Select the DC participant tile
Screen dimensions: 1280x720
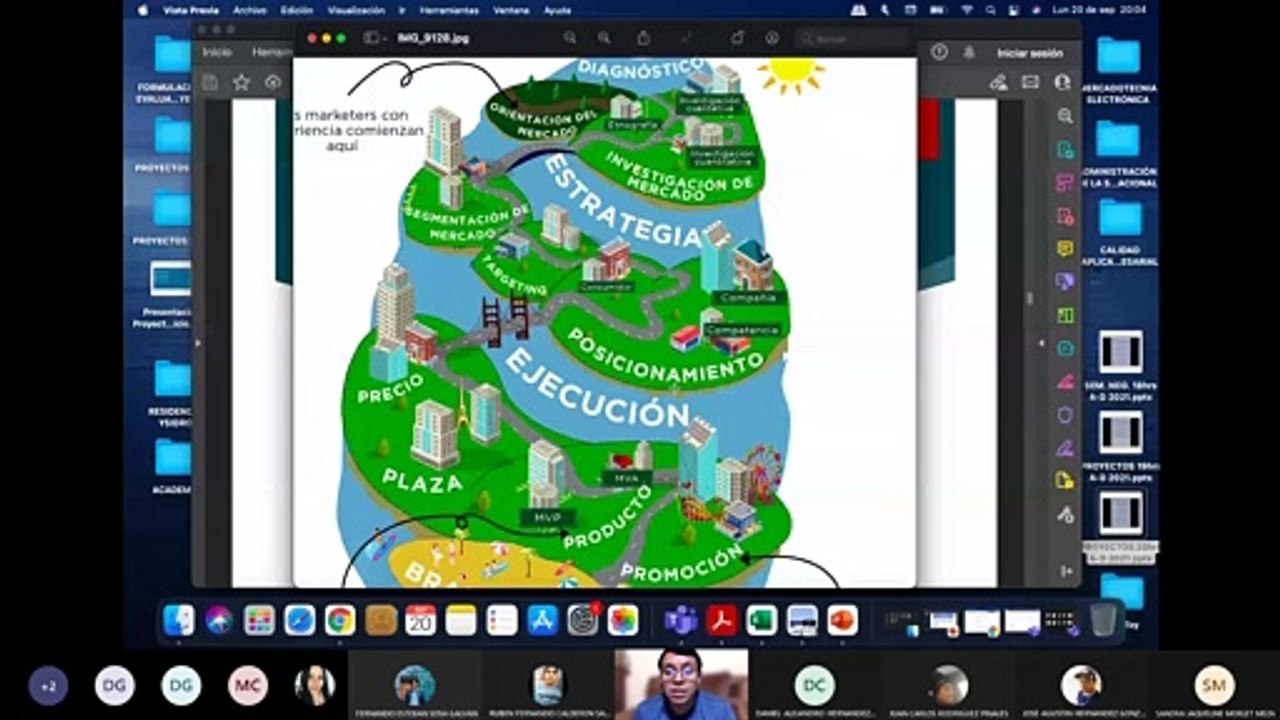pyautogui.click(x=814, y=686)
